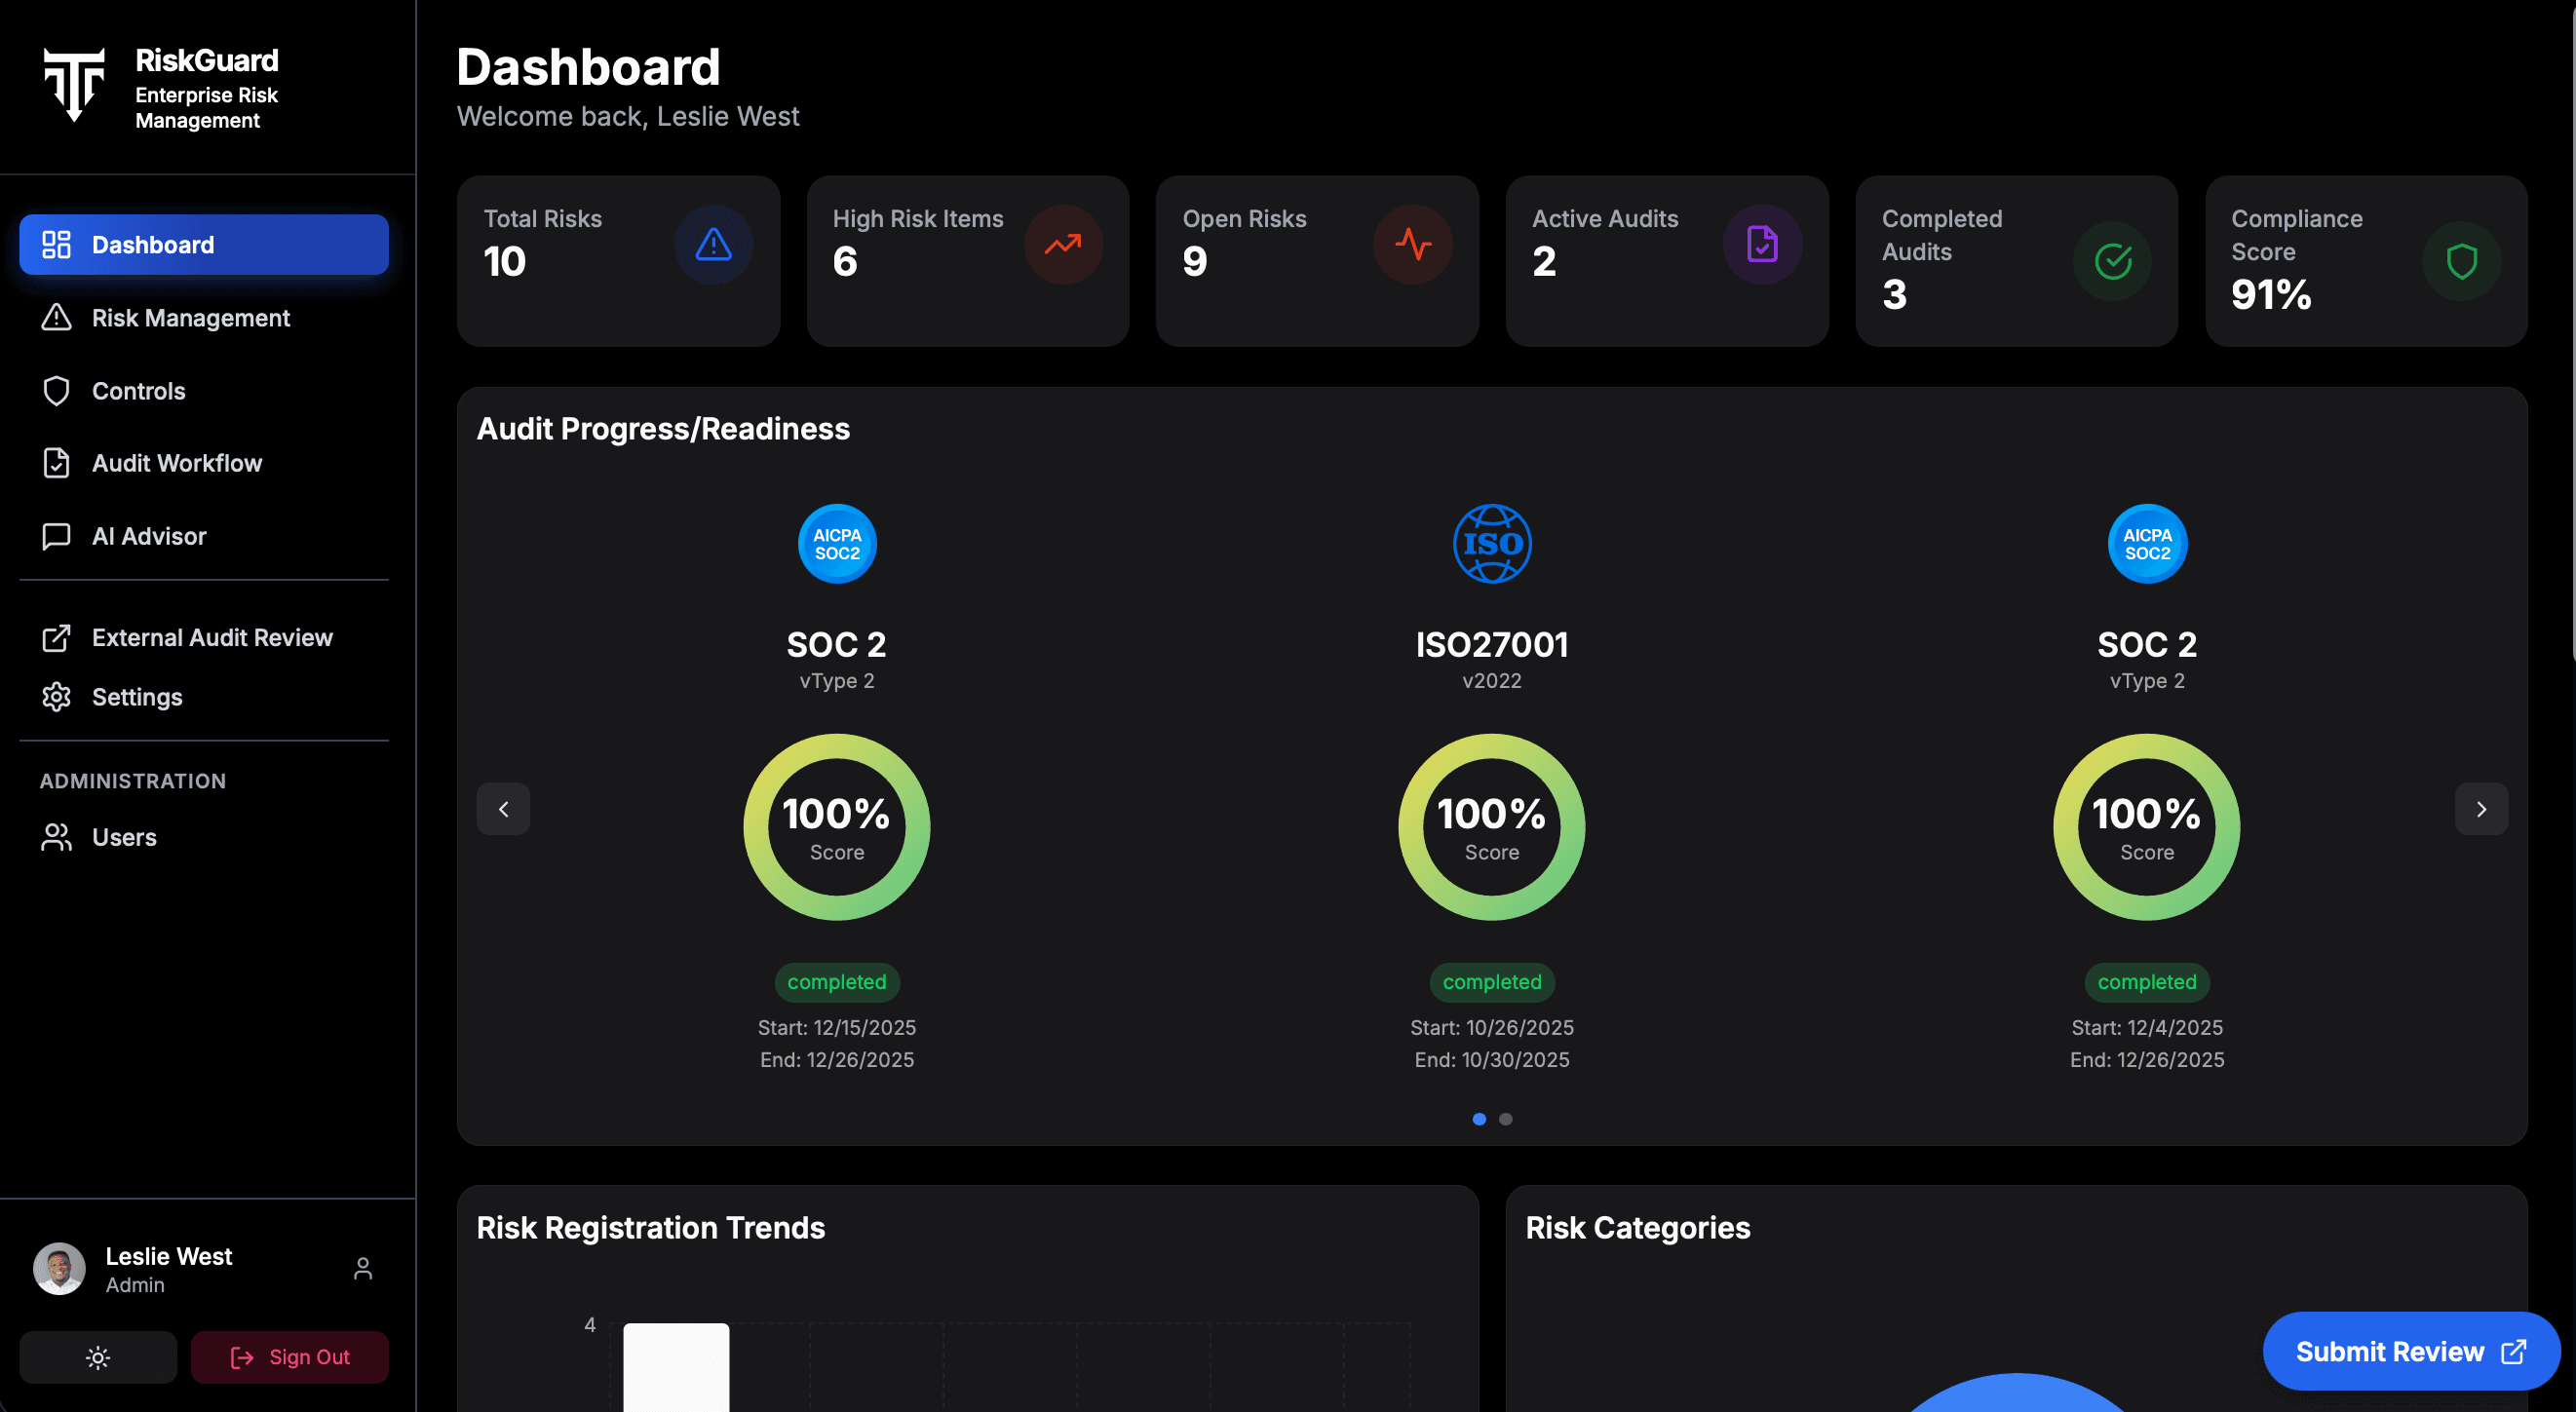Click the Active Audits count 2
The image size is (2576, 1412).
pos(1544,262)
